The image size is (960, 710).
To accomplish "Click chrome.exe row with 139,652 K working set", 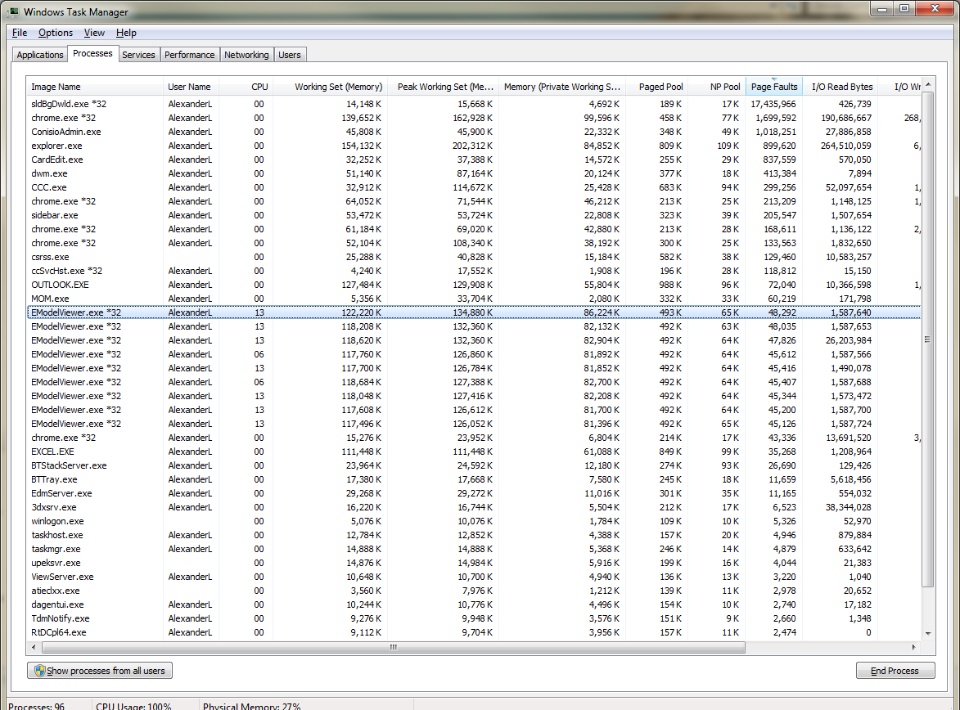I will (x=474, y=118).
